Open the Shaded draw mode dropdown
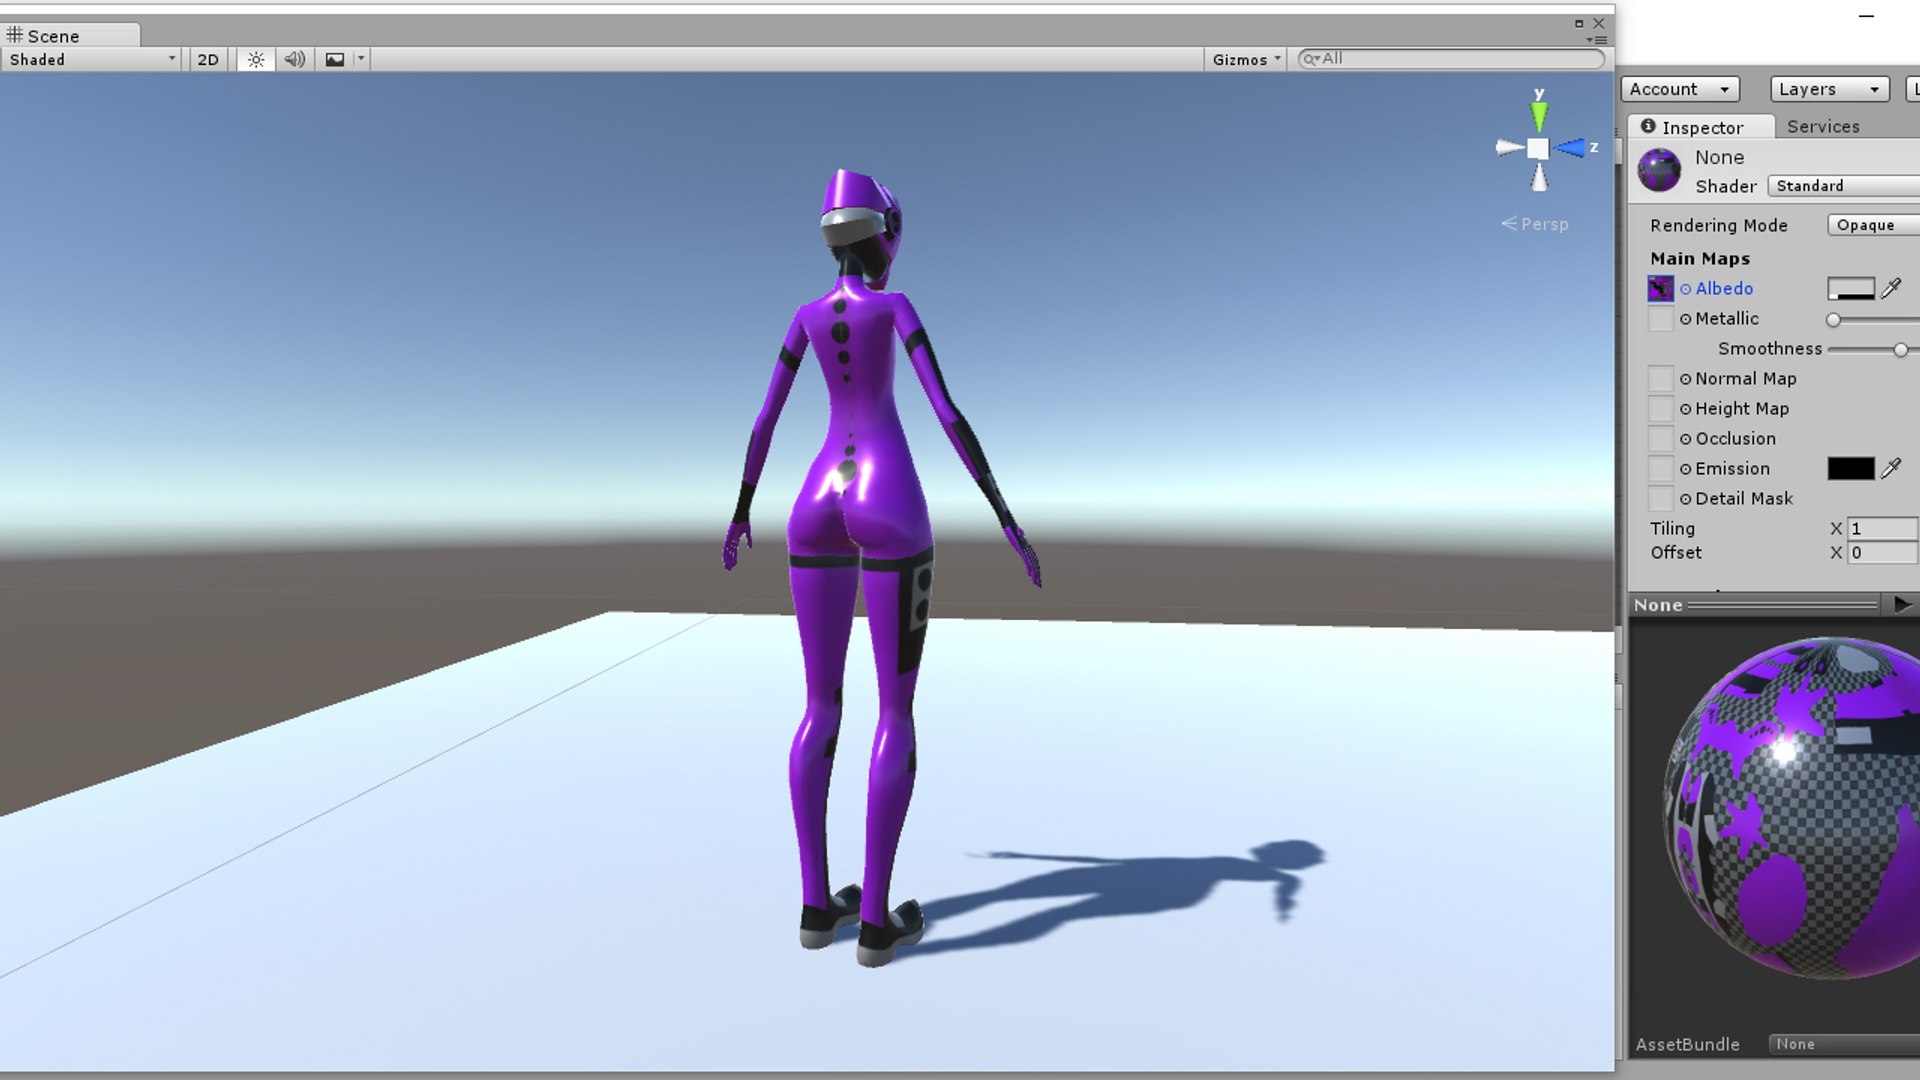Image resolution: width=1920 pixels, height=1080 pixels. [x=92, y=60]
